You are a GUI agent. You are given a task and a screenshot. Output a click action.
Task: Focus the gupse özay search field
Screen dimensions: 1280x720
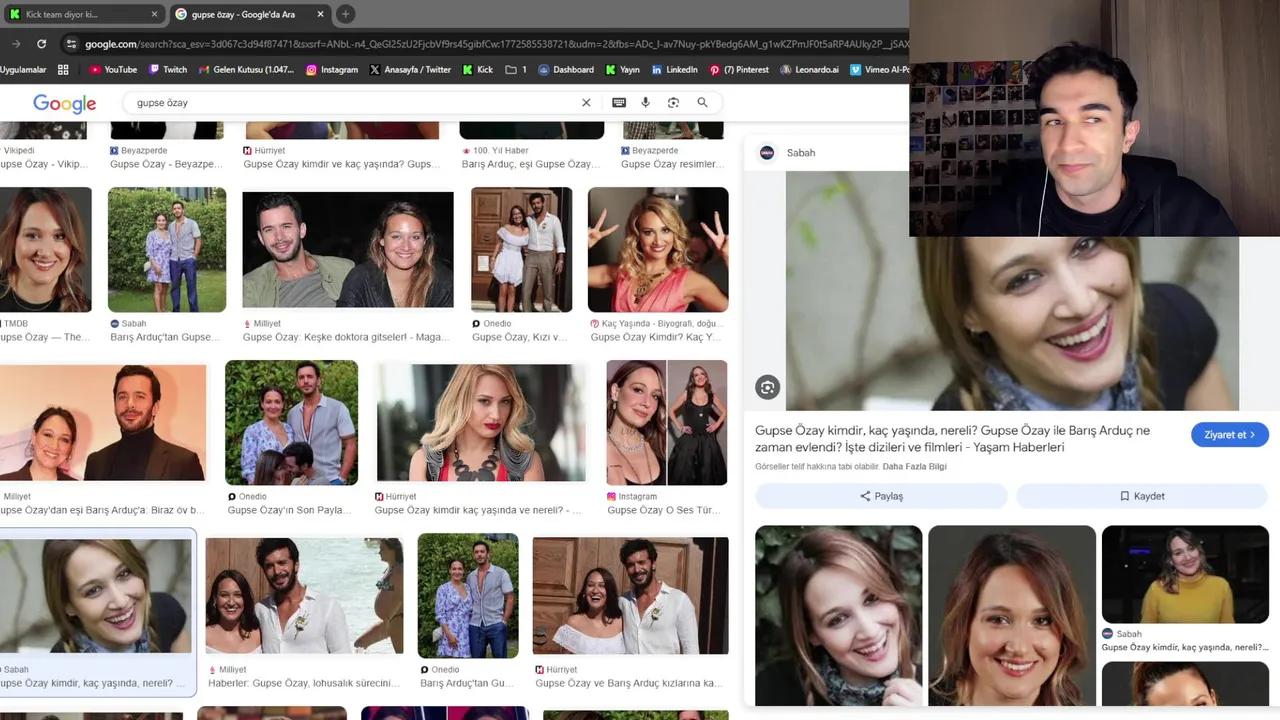pyautogui.click(x=350, y=103)
